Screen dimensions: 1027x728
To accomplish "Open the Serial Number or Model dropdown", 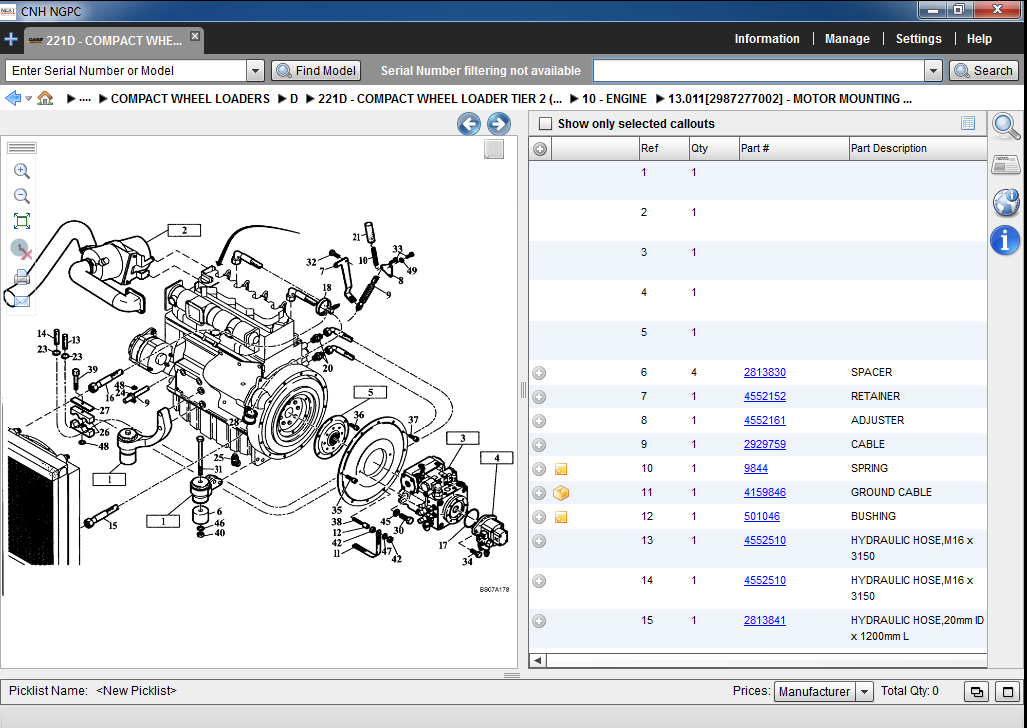I will [255, 71].
